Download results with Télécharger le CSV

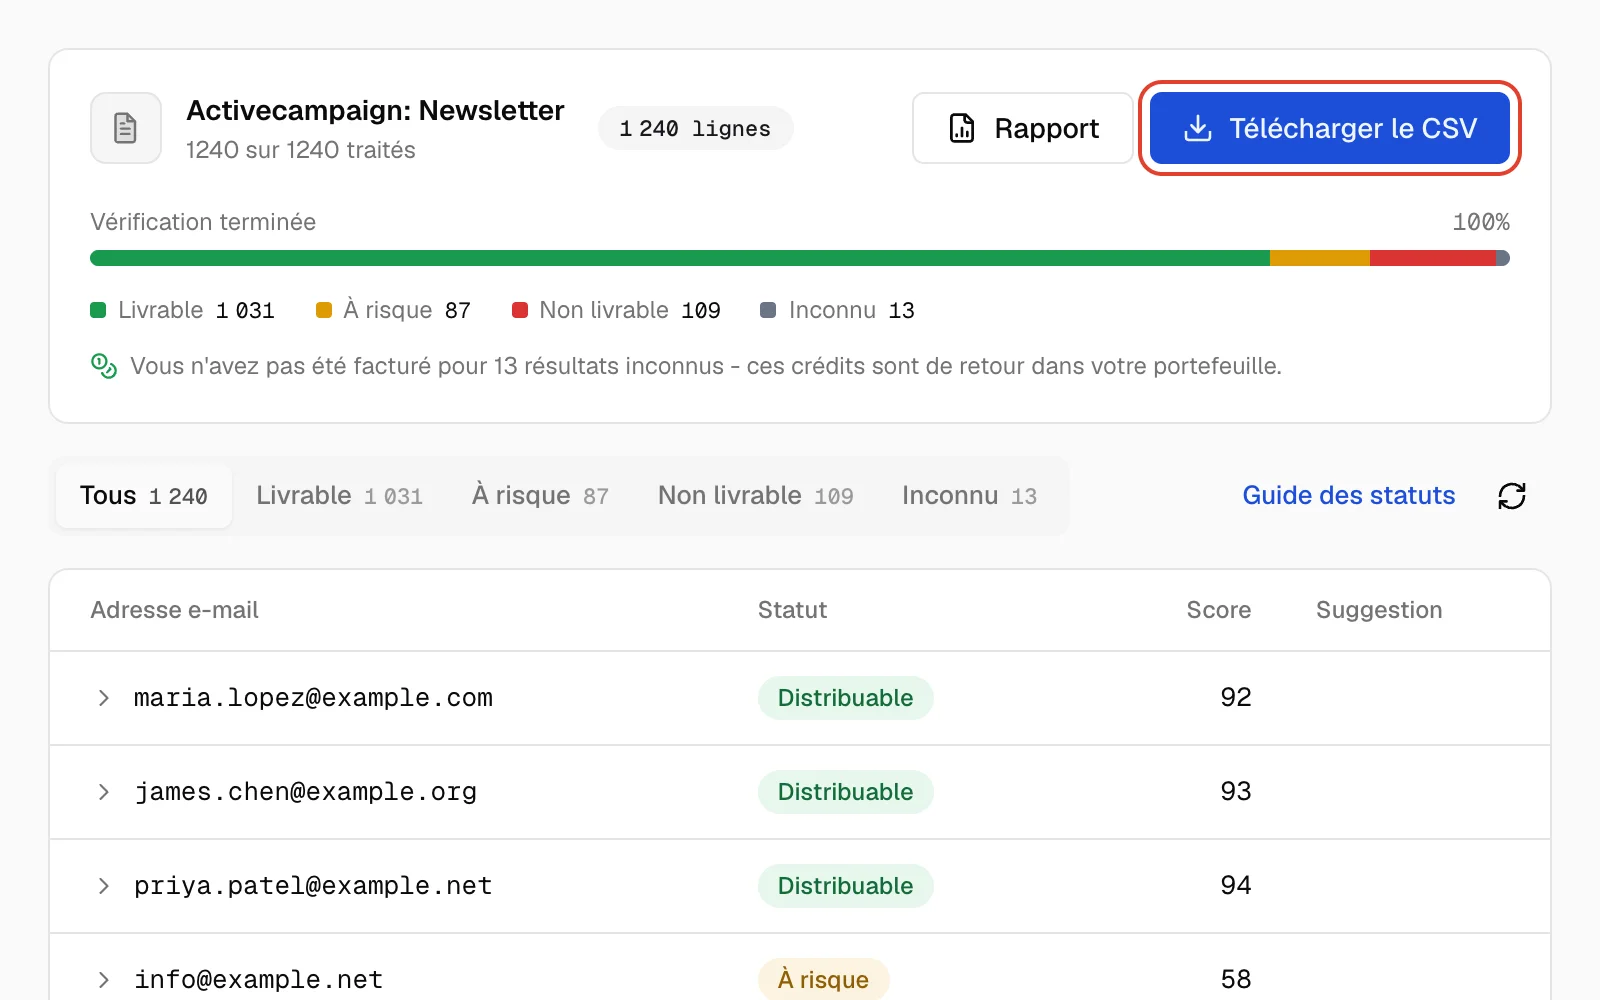1330,128
